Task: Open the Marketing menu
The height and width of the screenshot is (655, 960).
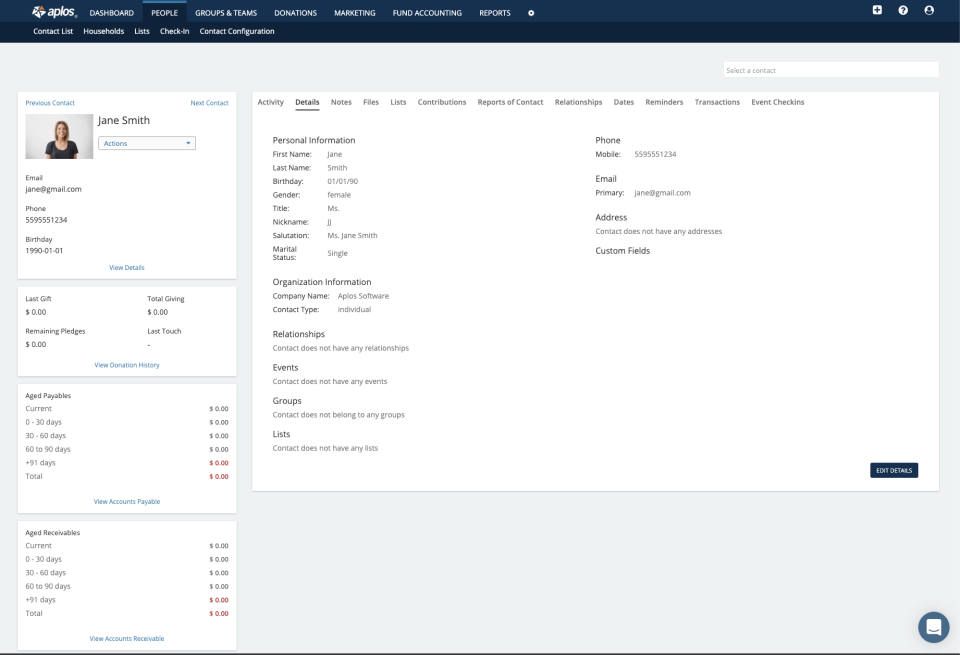Action: point(354,13)
